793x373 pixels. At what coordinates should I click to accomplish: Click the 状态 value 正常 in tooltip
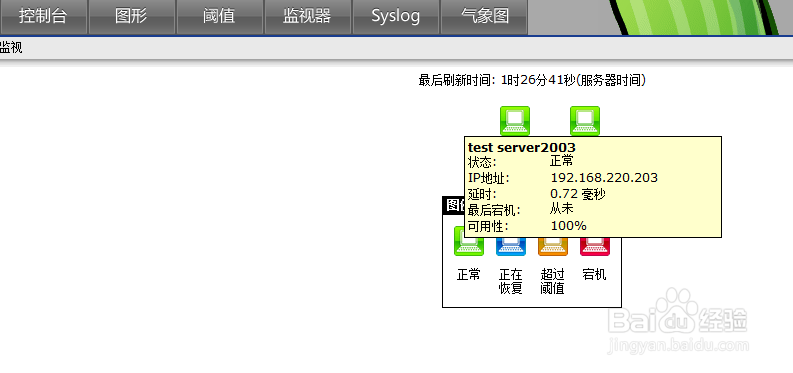click(x=562, y=162)
